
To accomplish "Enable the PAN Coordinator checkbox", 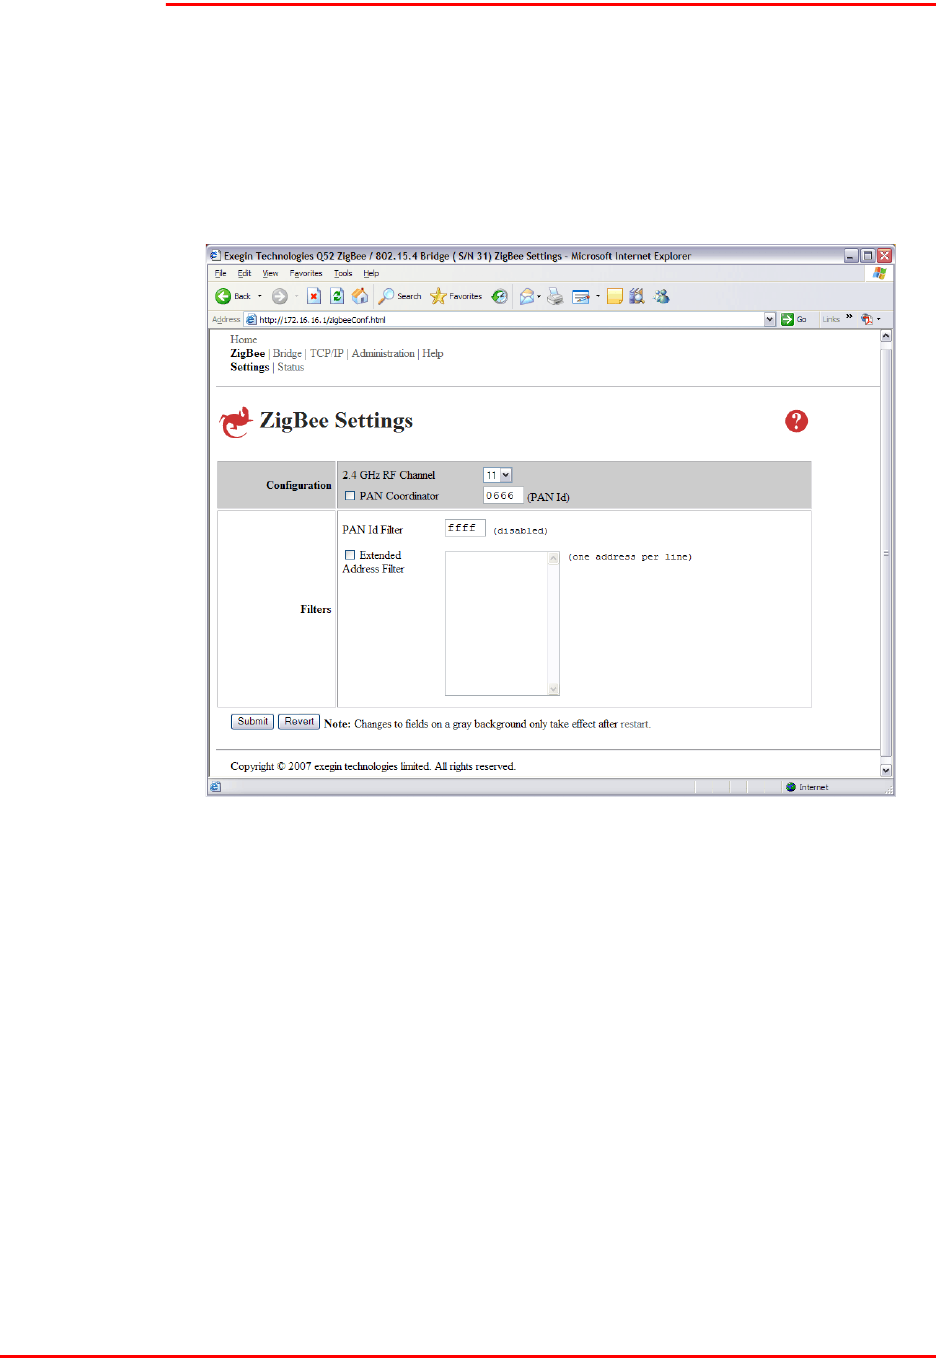I will tap(350, 496).
